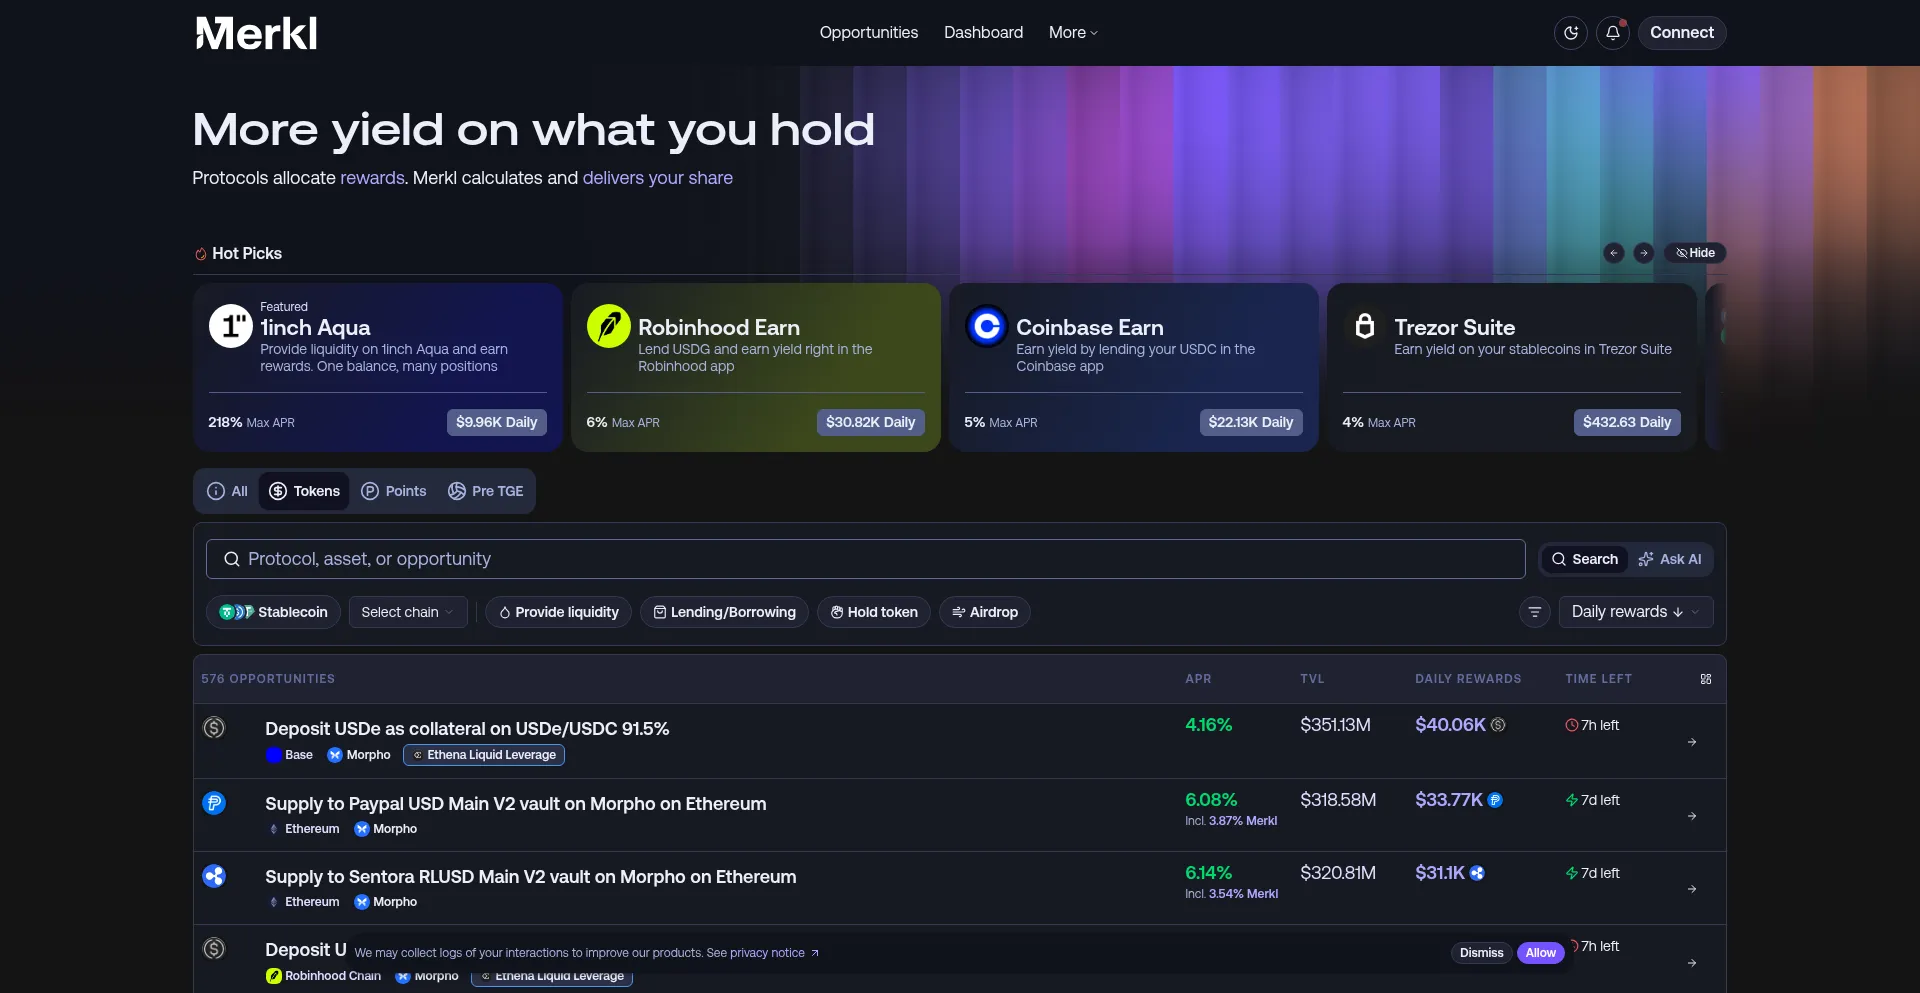Click the 1inch Aqua logo icon
The image size is (1920, 993).
[x=230, y=326]
